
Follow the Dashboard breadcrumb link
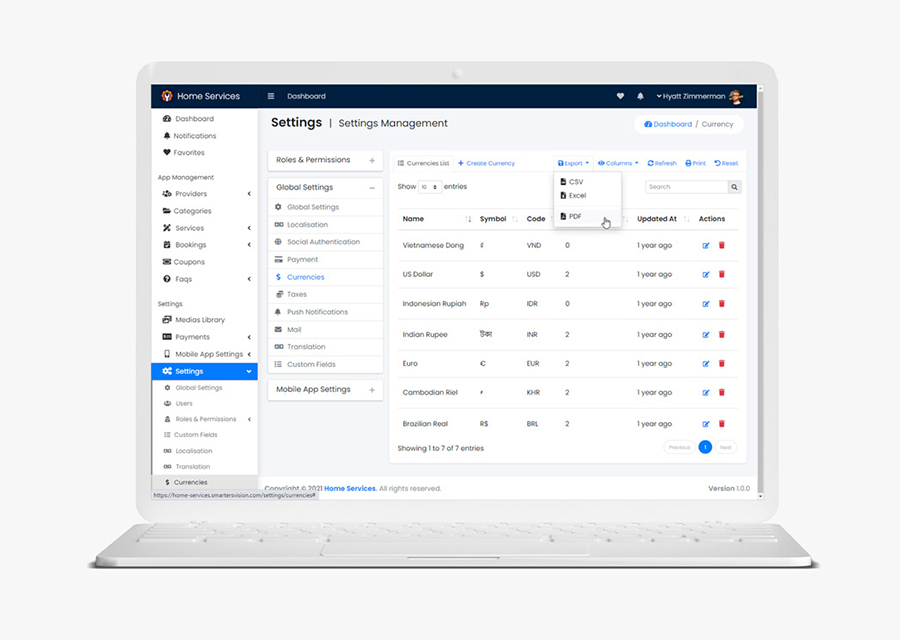668,124
